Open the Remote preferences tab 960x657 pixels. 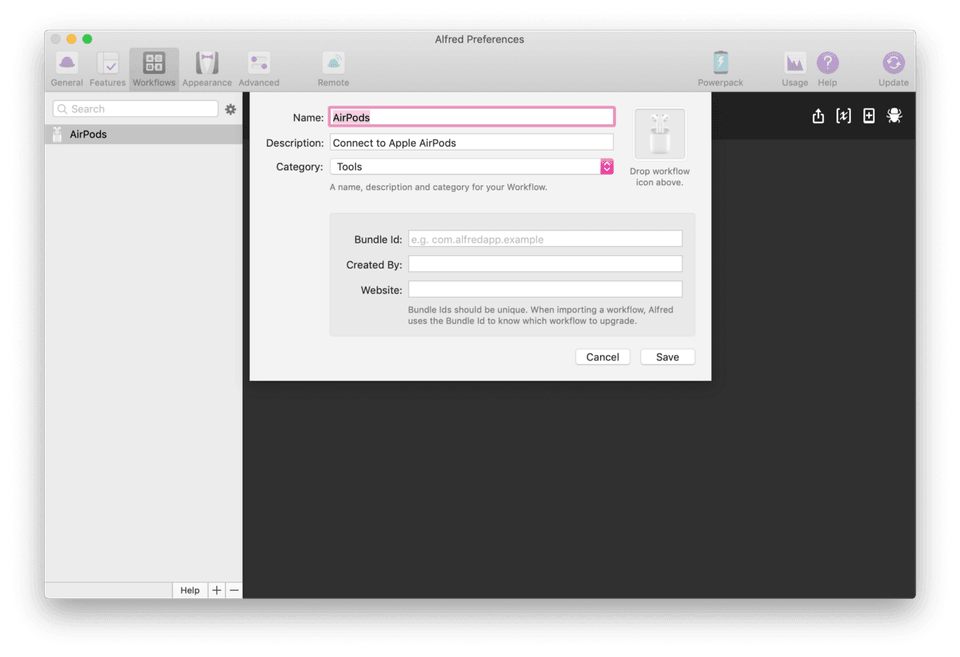(333, 69)
